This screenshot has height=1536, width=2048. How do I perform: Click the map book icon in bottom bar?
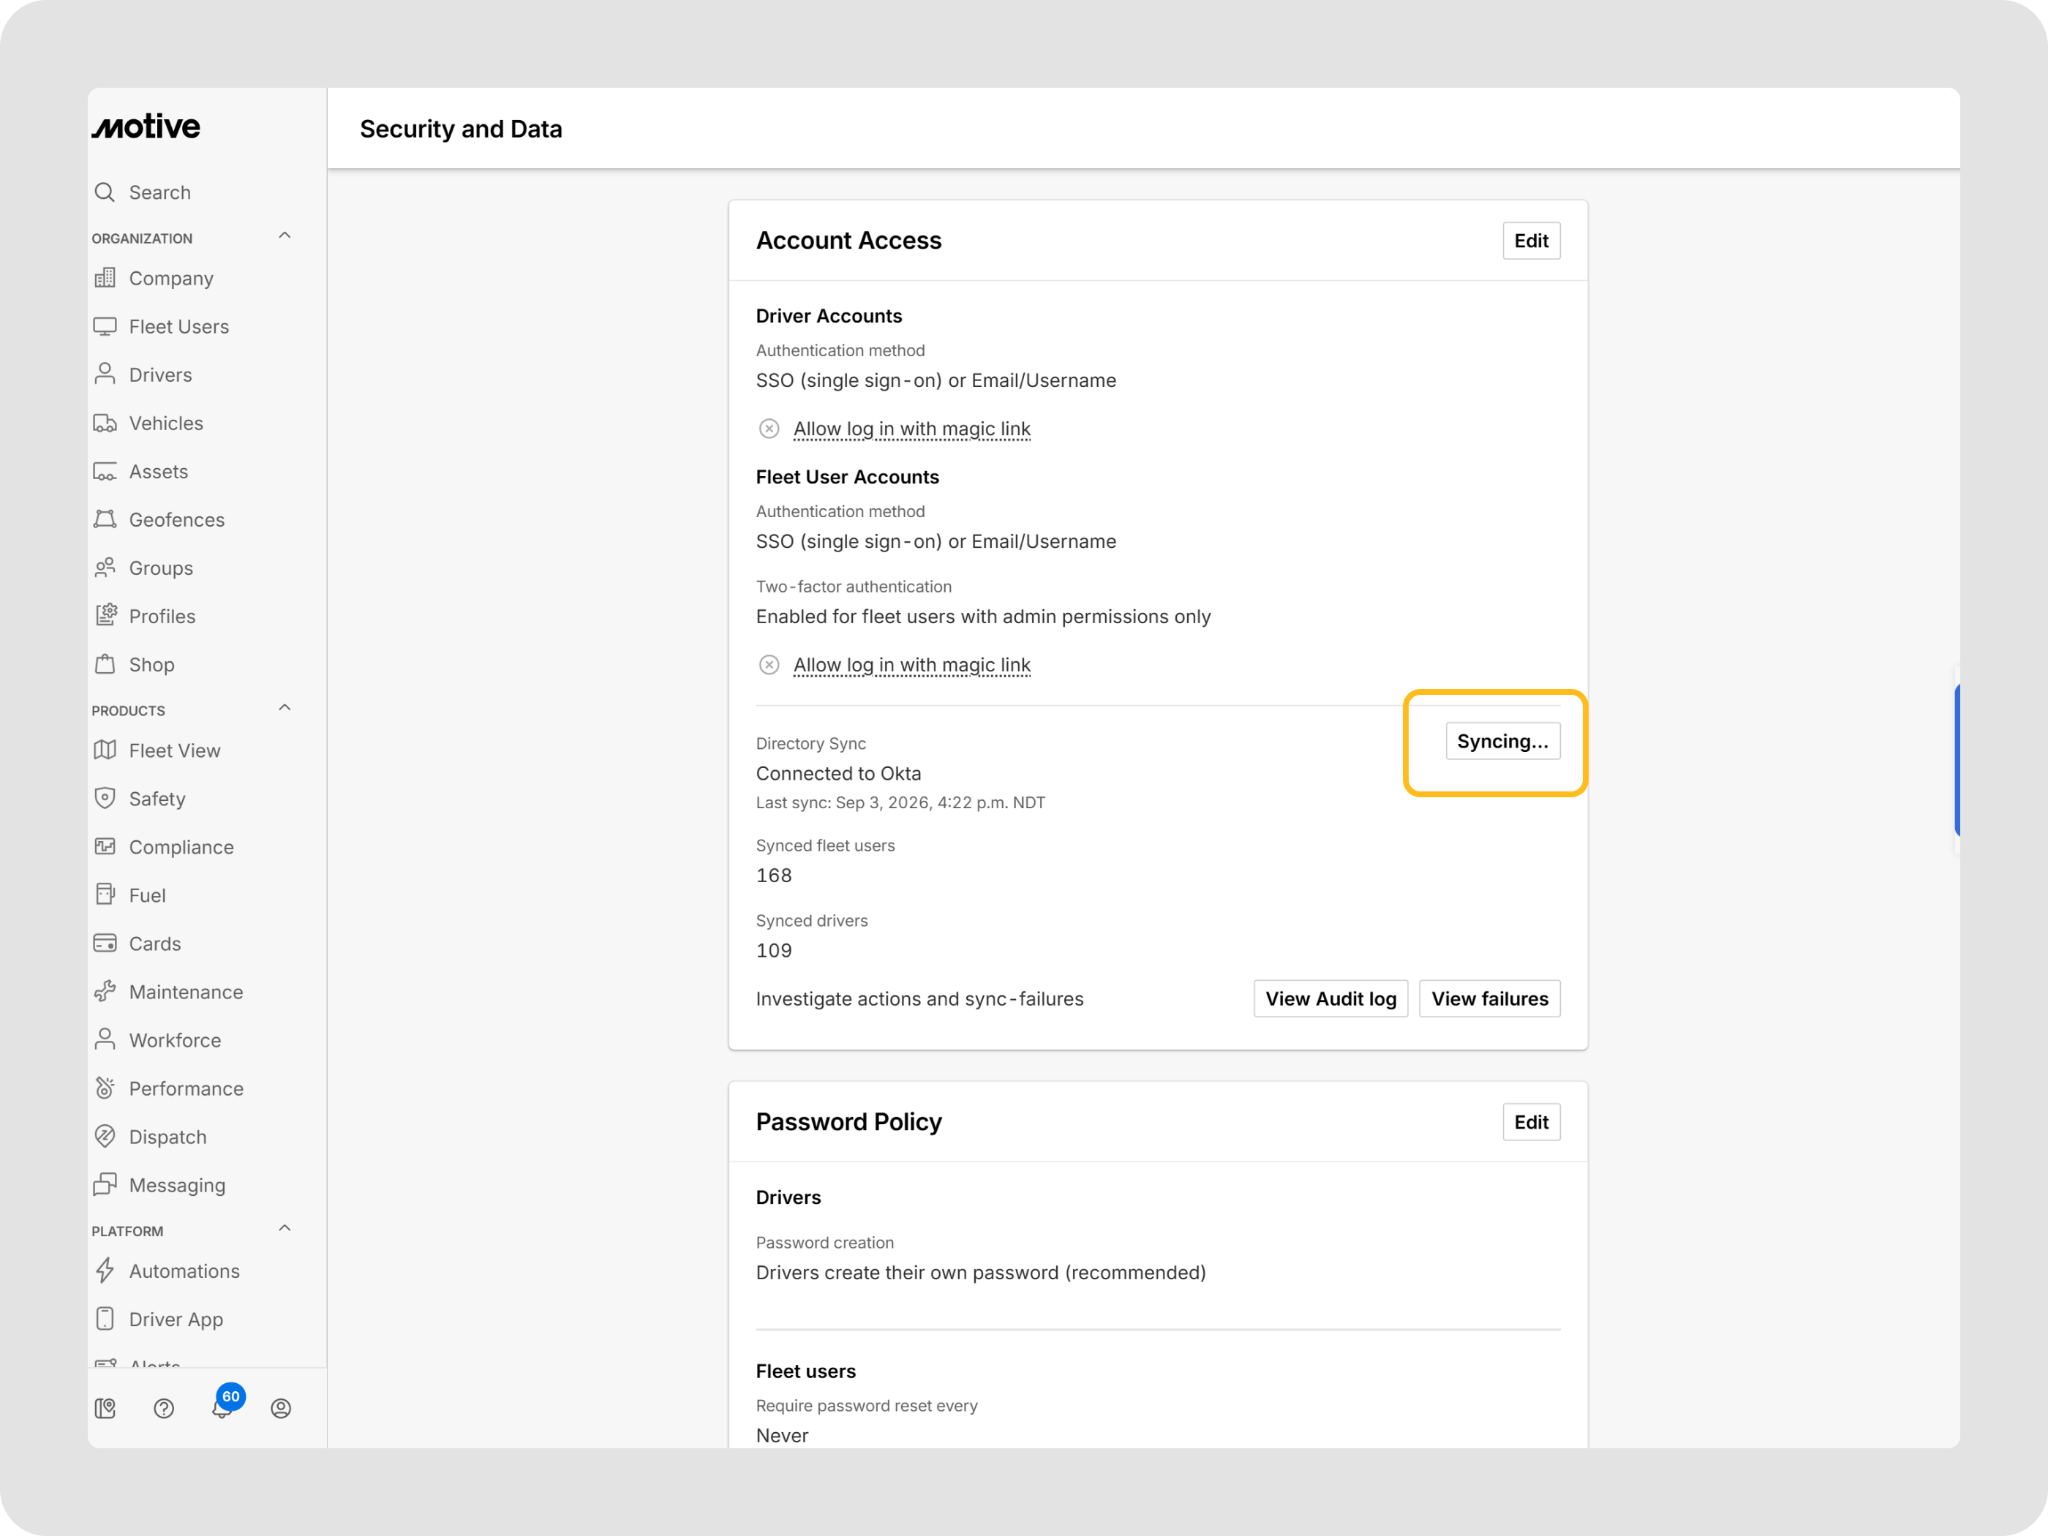pos(105,1408)
